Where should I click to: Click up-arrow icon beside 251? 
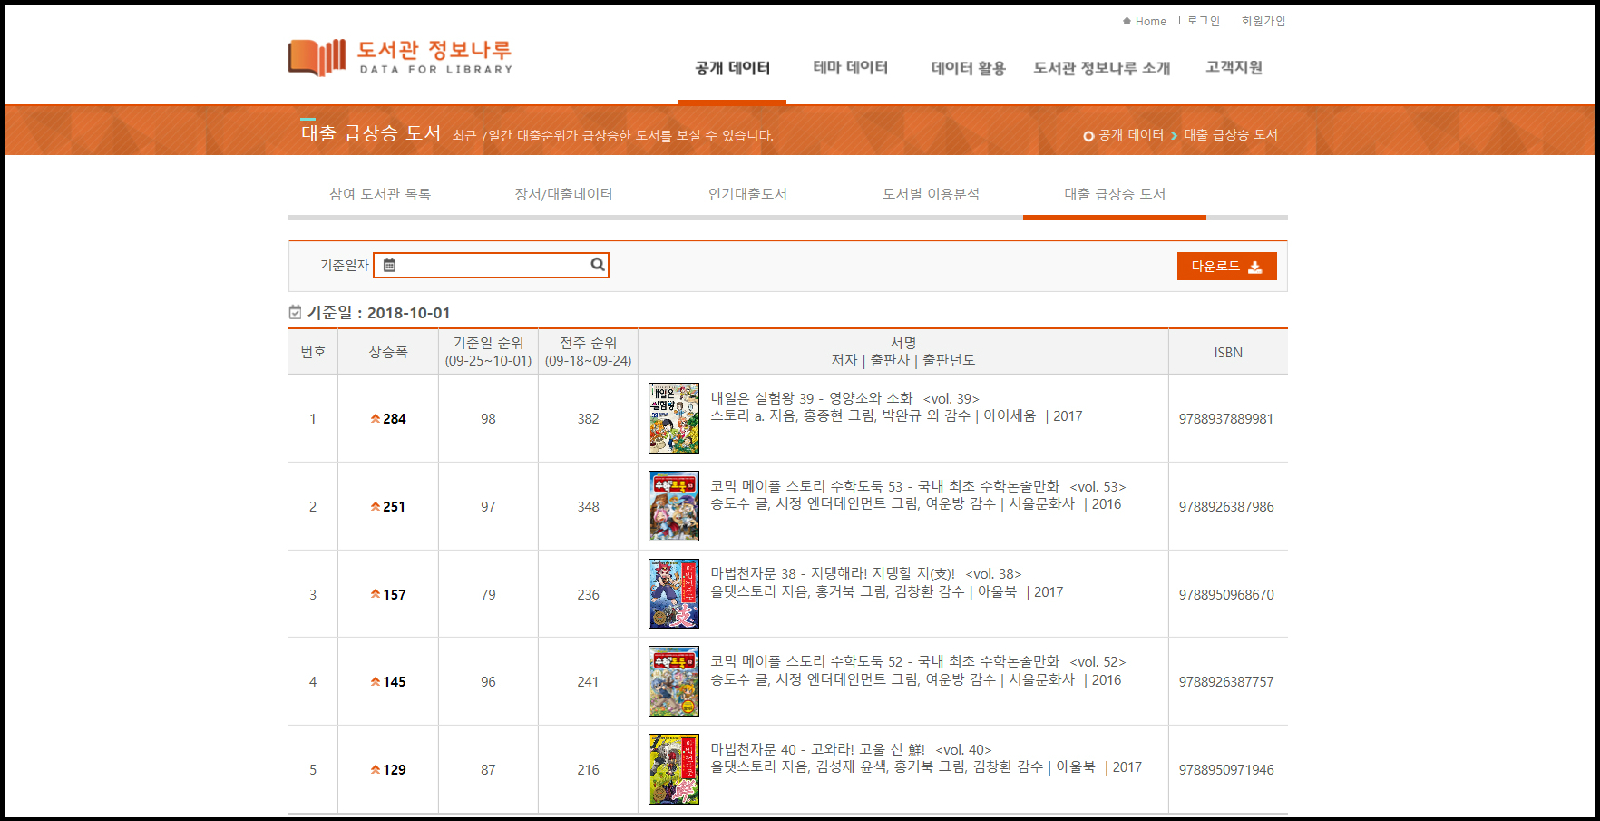(x=375, y=507)
